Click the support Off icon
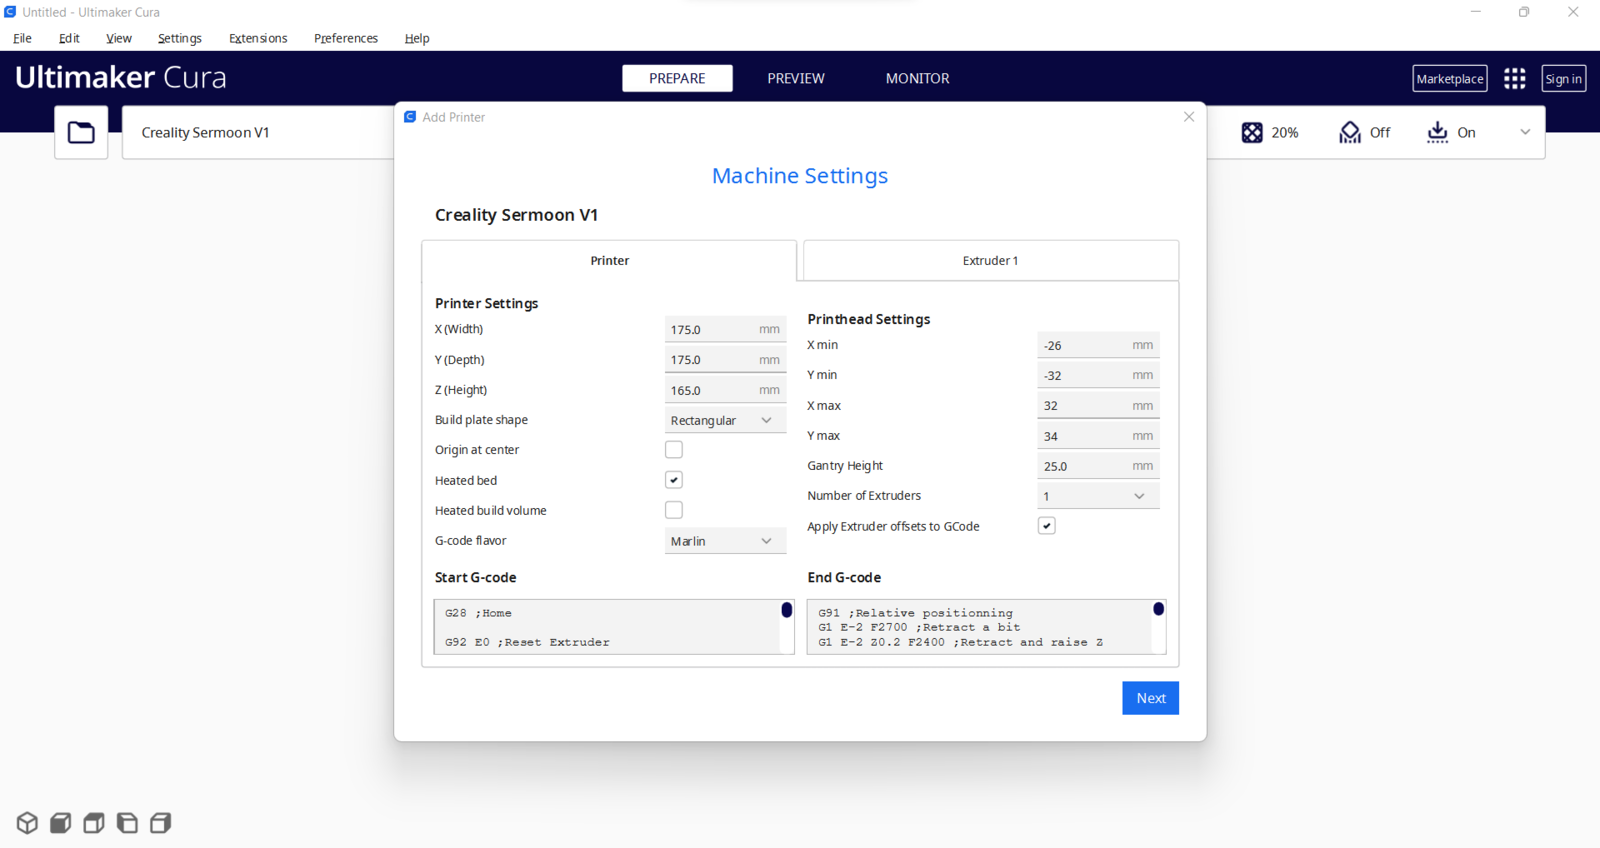Viewport: 1600px width, 848px height. point(1350,132)
